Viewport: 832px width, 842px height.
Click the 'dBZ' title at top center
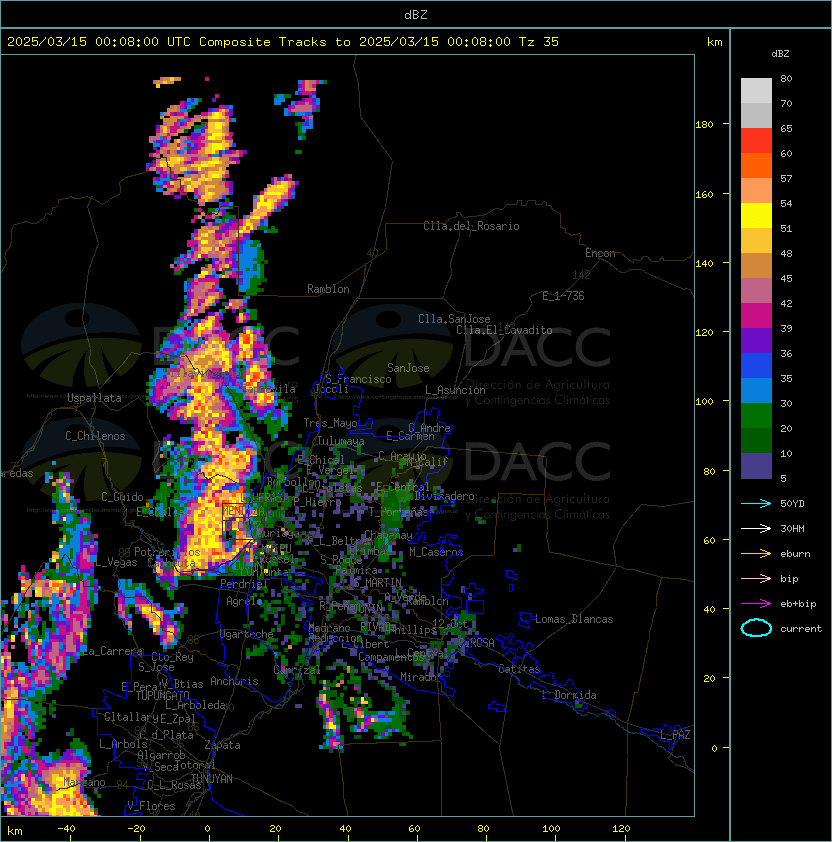(416, 15)
